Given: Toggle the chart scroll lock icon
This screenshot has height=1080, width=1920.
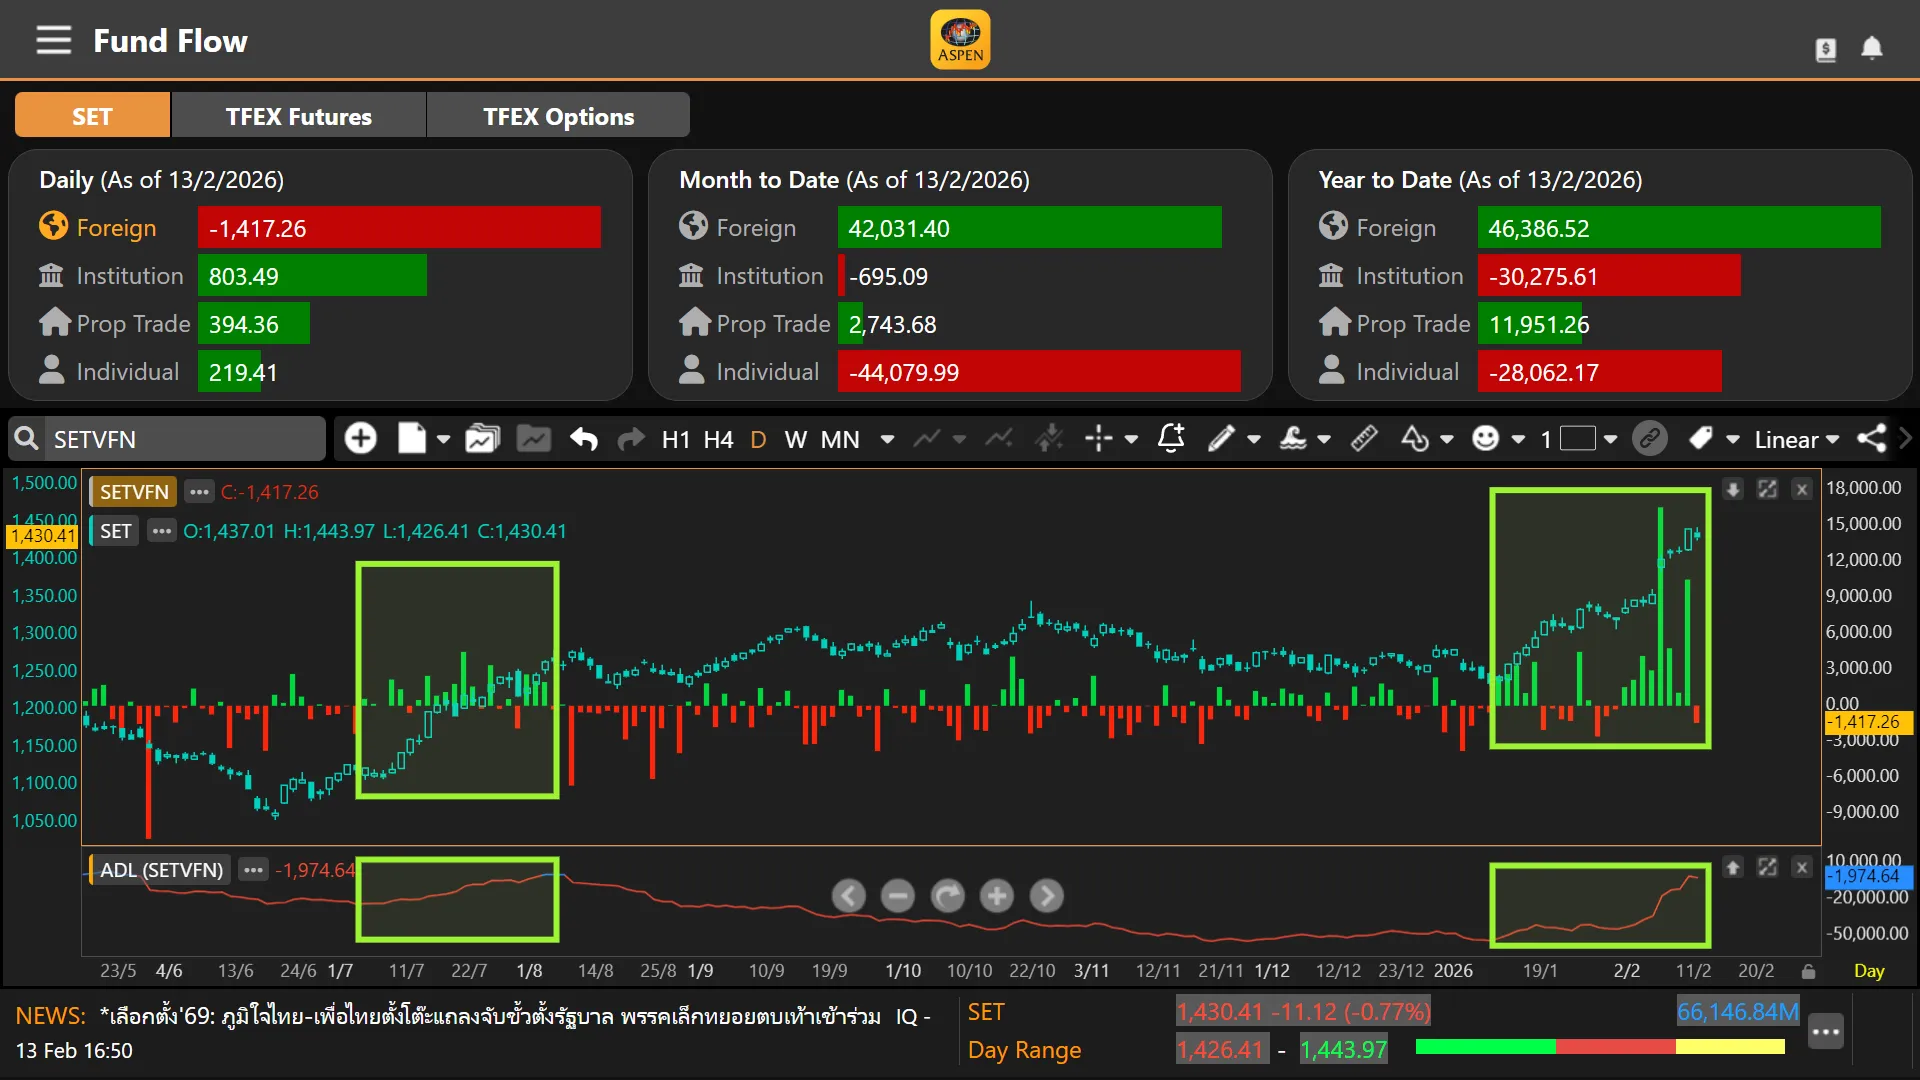Looking at the screenshot, I should tap(1808, 971).
